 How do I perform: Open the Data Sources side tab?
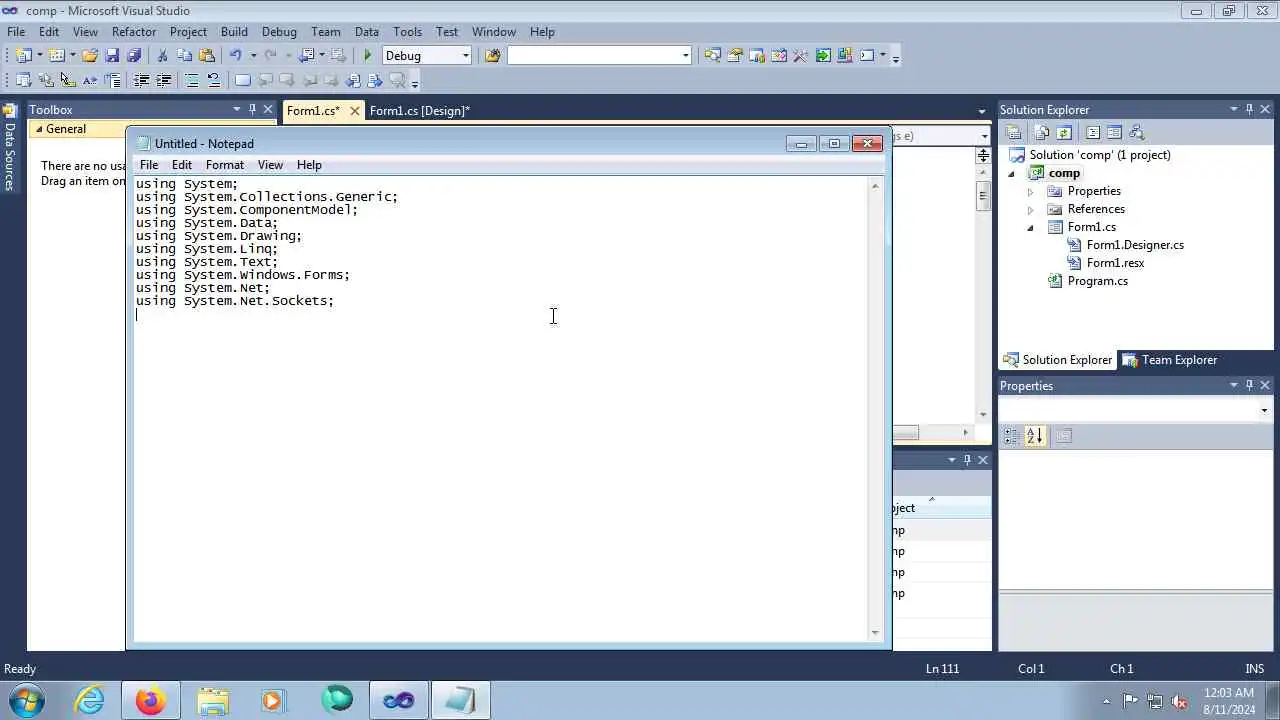(x=10, y=148)
